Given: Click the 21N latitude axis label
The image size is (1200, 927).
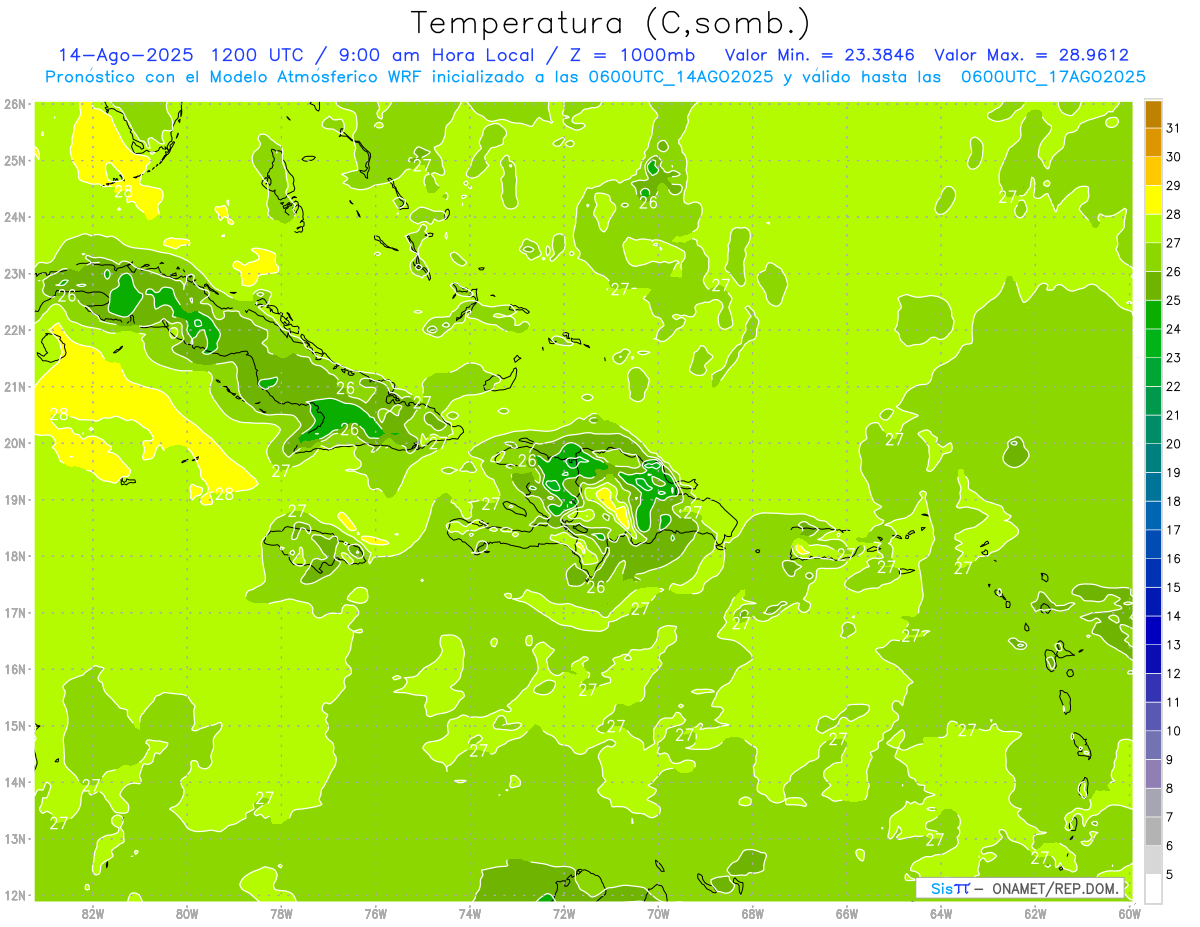Looking at the screenshot, I should pyautogui.click(x=14, y=386).
